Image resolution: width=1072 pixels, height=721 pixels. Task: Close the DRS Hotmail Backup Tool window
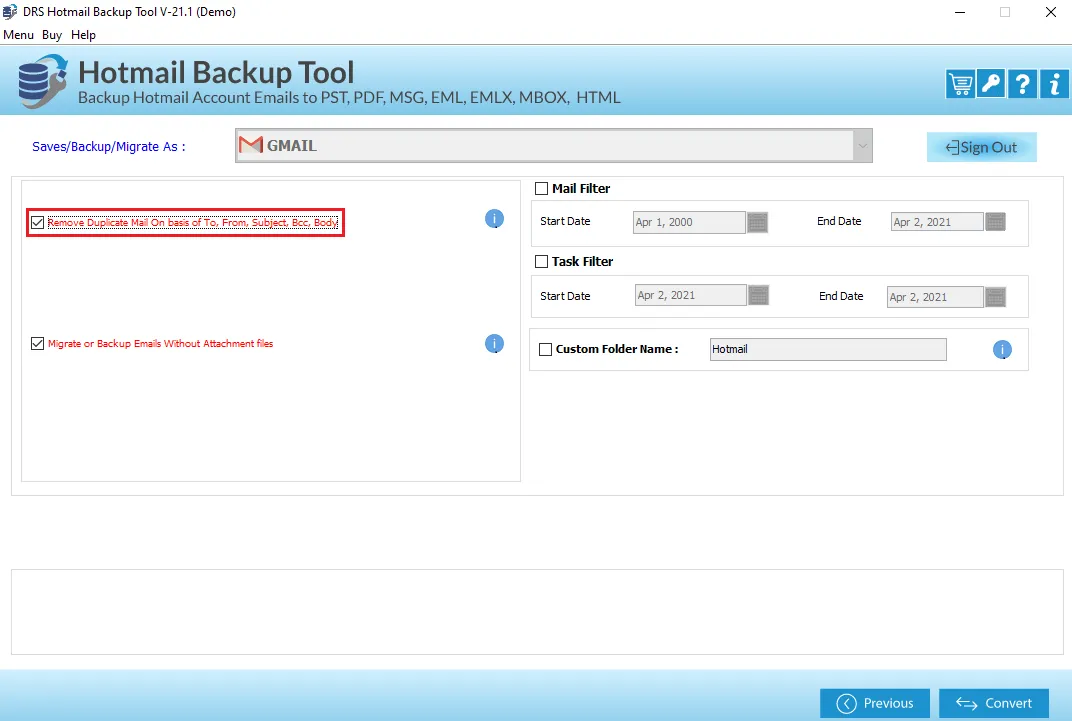pyautogui.click(x=1051, y=12)
